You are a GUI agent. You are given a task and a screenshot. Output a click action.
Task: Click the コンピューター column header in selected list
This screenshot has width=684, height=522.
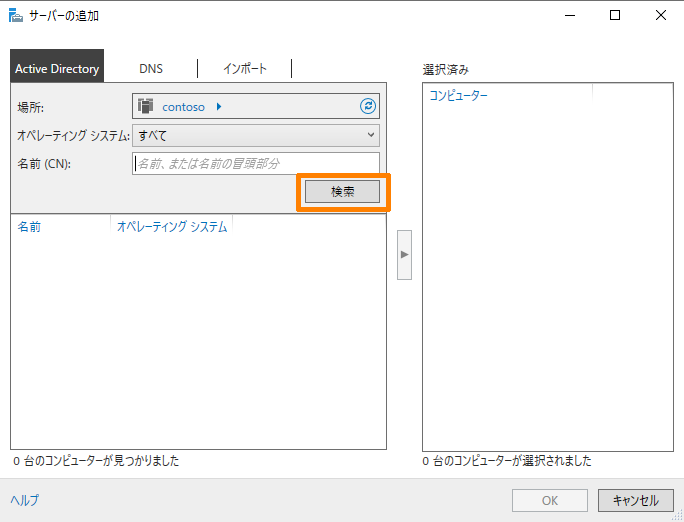point(458,96)
